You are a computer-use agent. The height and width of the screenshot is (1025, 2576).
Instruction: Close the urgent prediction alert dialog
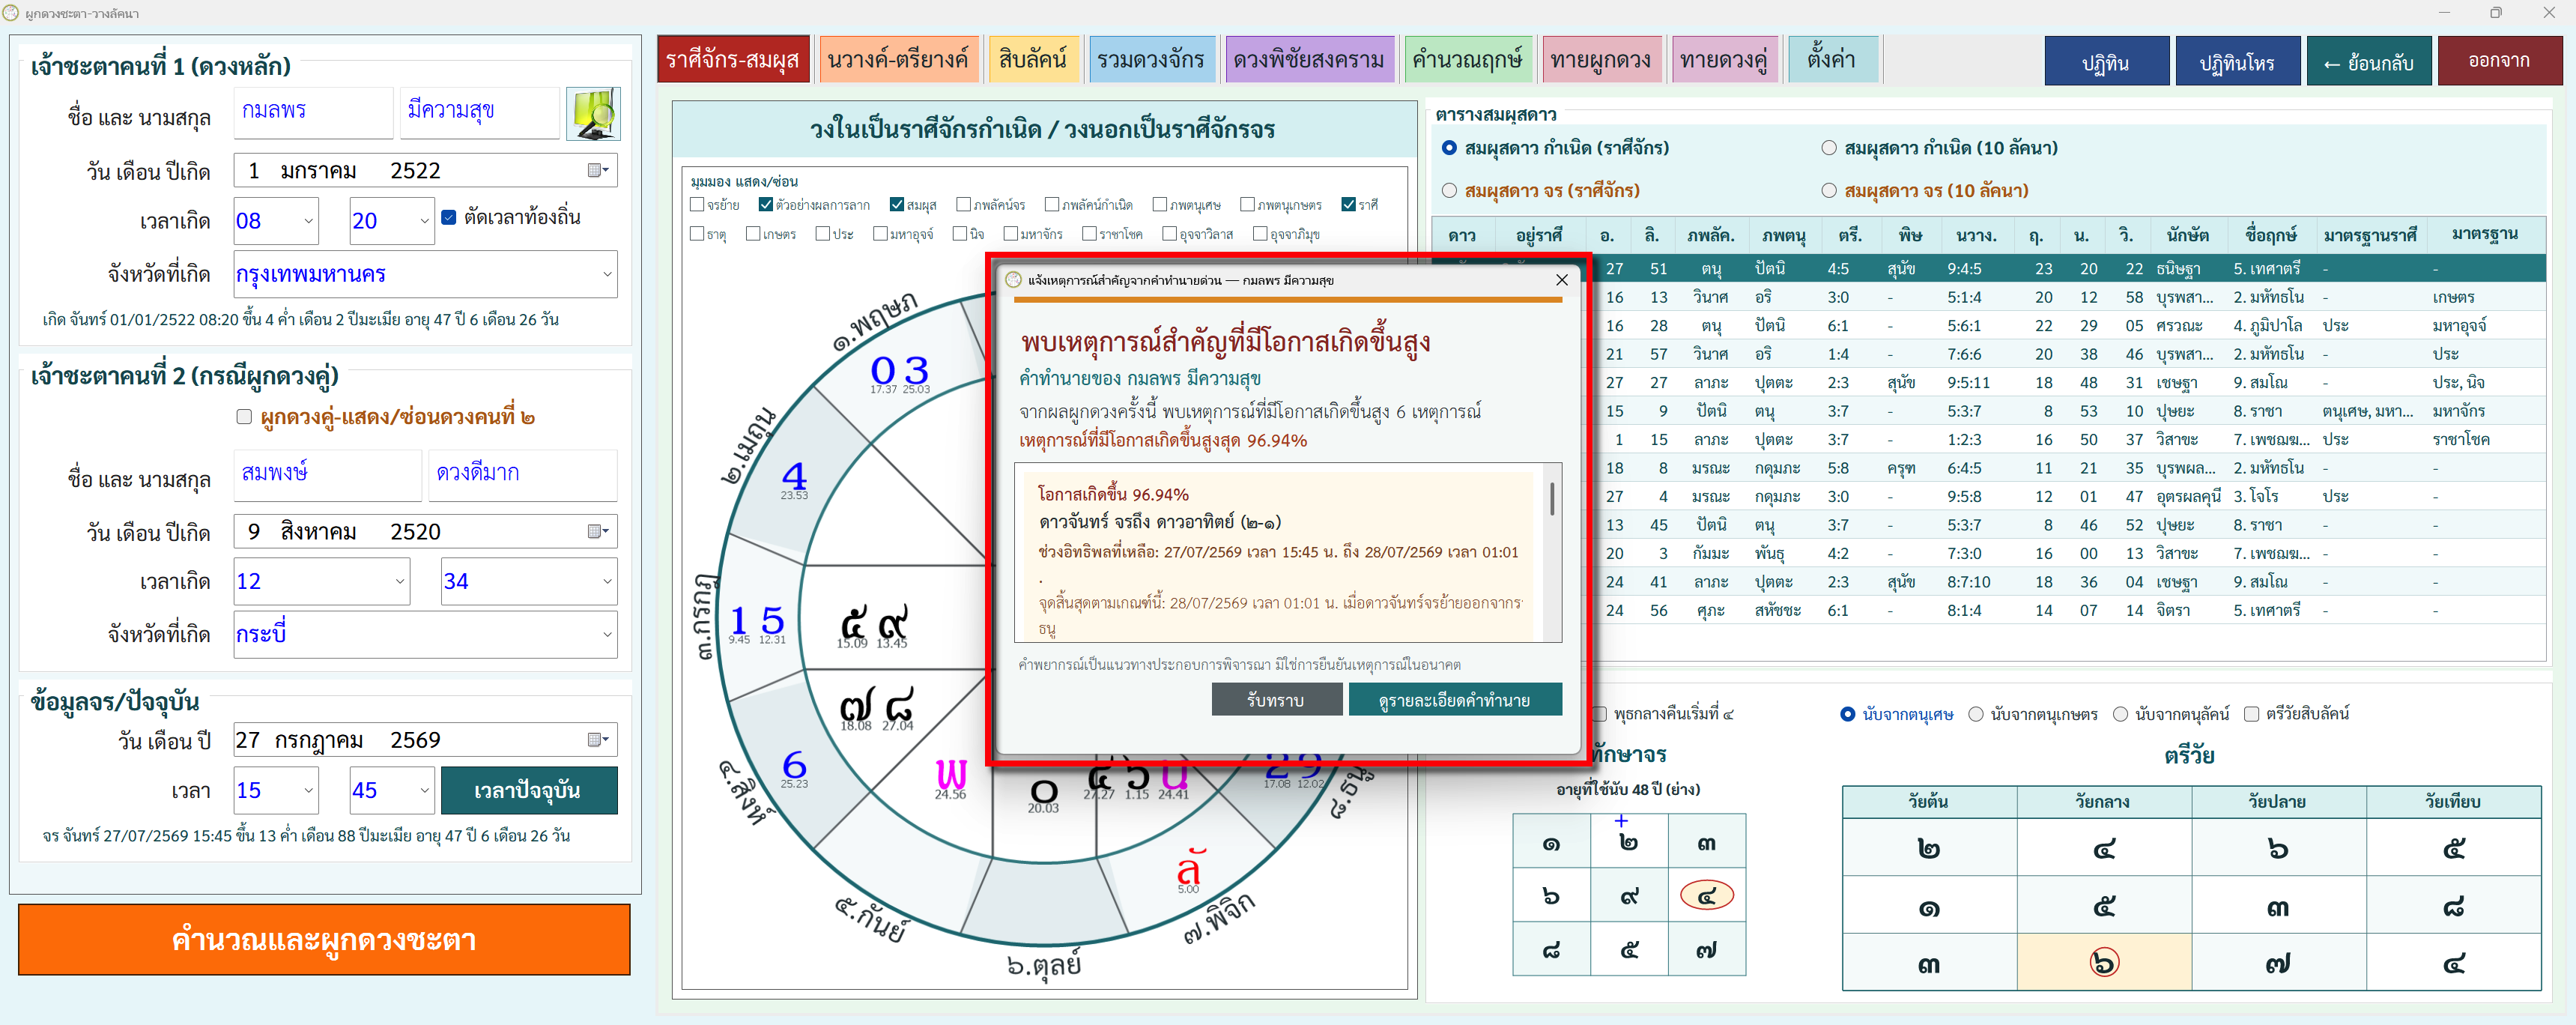point(1561,280)
